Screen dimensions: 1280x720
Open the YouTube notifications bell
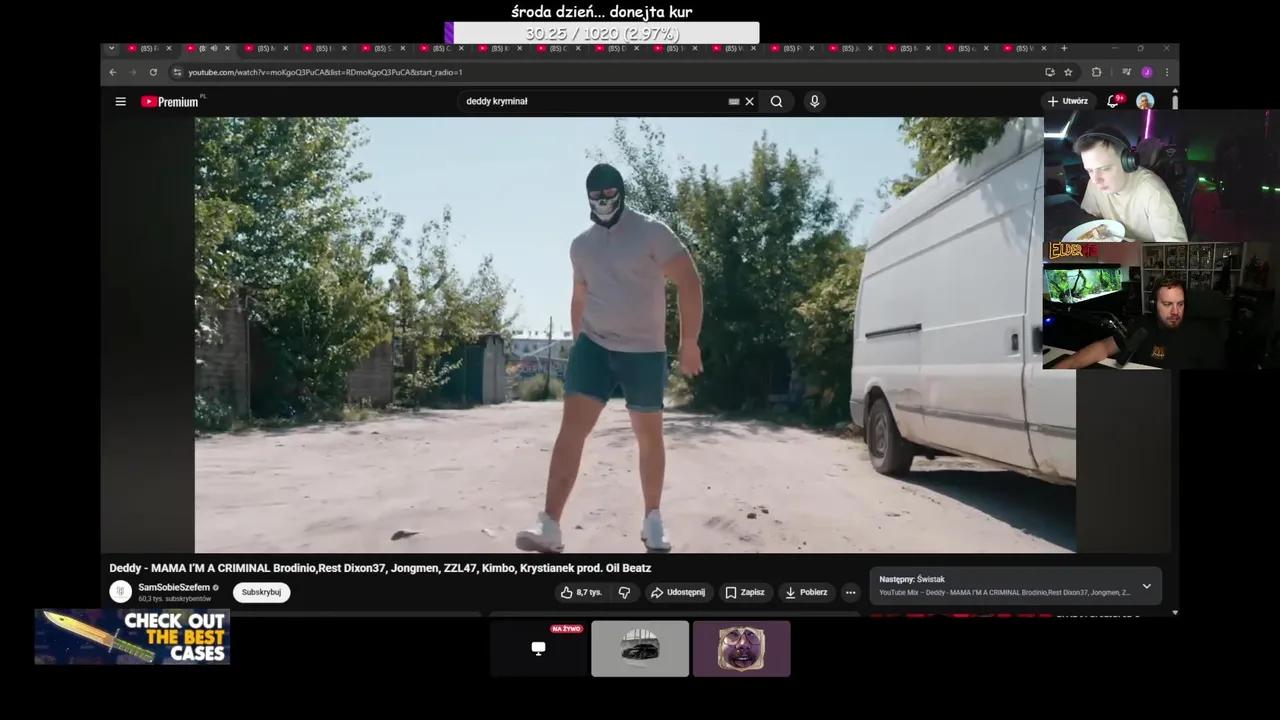click(x=1113, y=101)
